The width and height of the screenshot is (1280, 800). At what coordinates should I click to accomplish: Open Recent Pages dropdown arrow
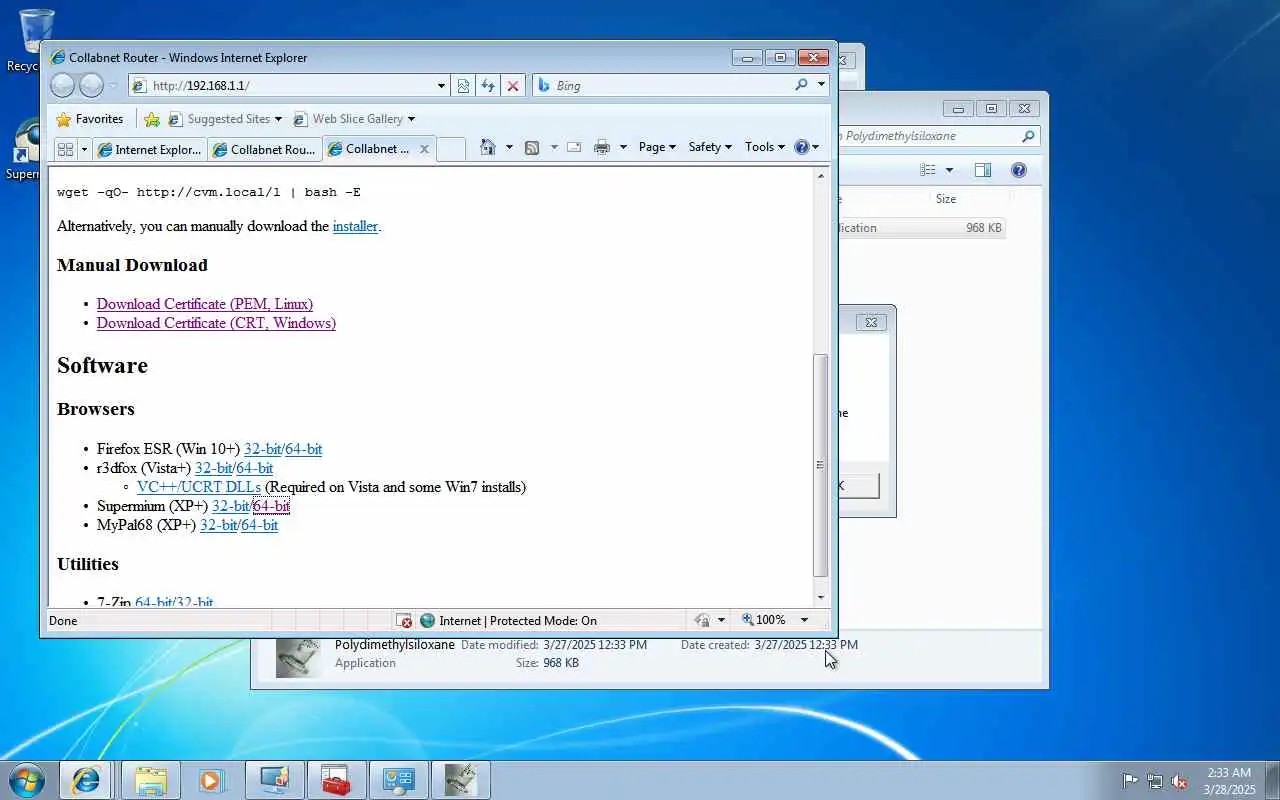tap(113, 86)
